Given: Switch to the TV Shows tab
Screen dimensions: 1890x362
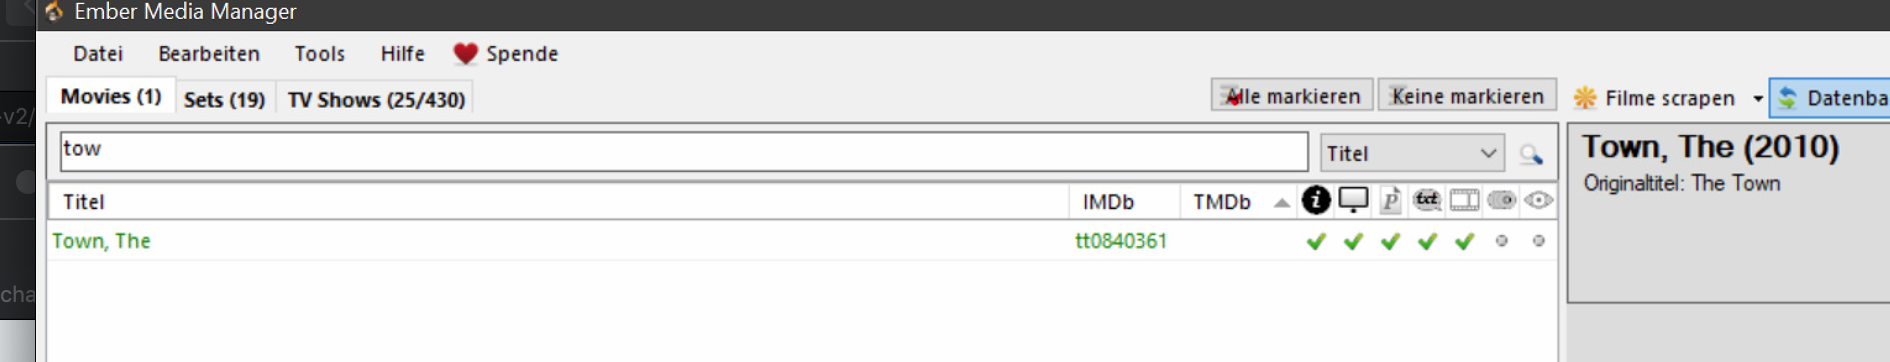Looking at the screenshot, I should [x=376, y=99].
